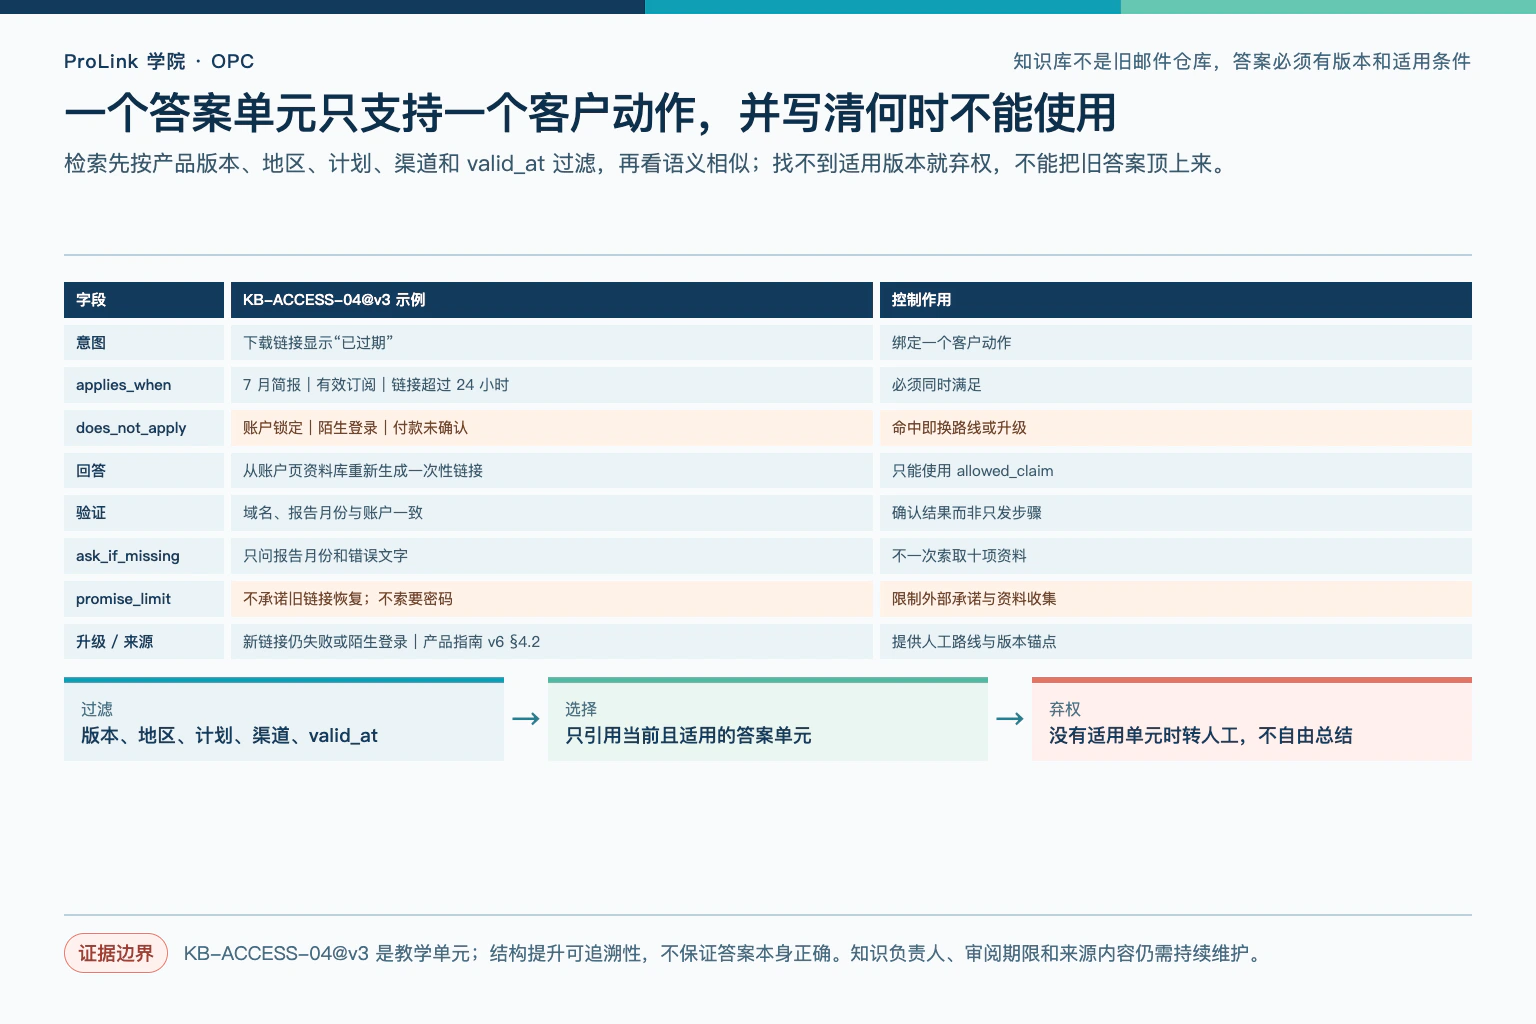Click the '弃权' step card

(1252, 720)
